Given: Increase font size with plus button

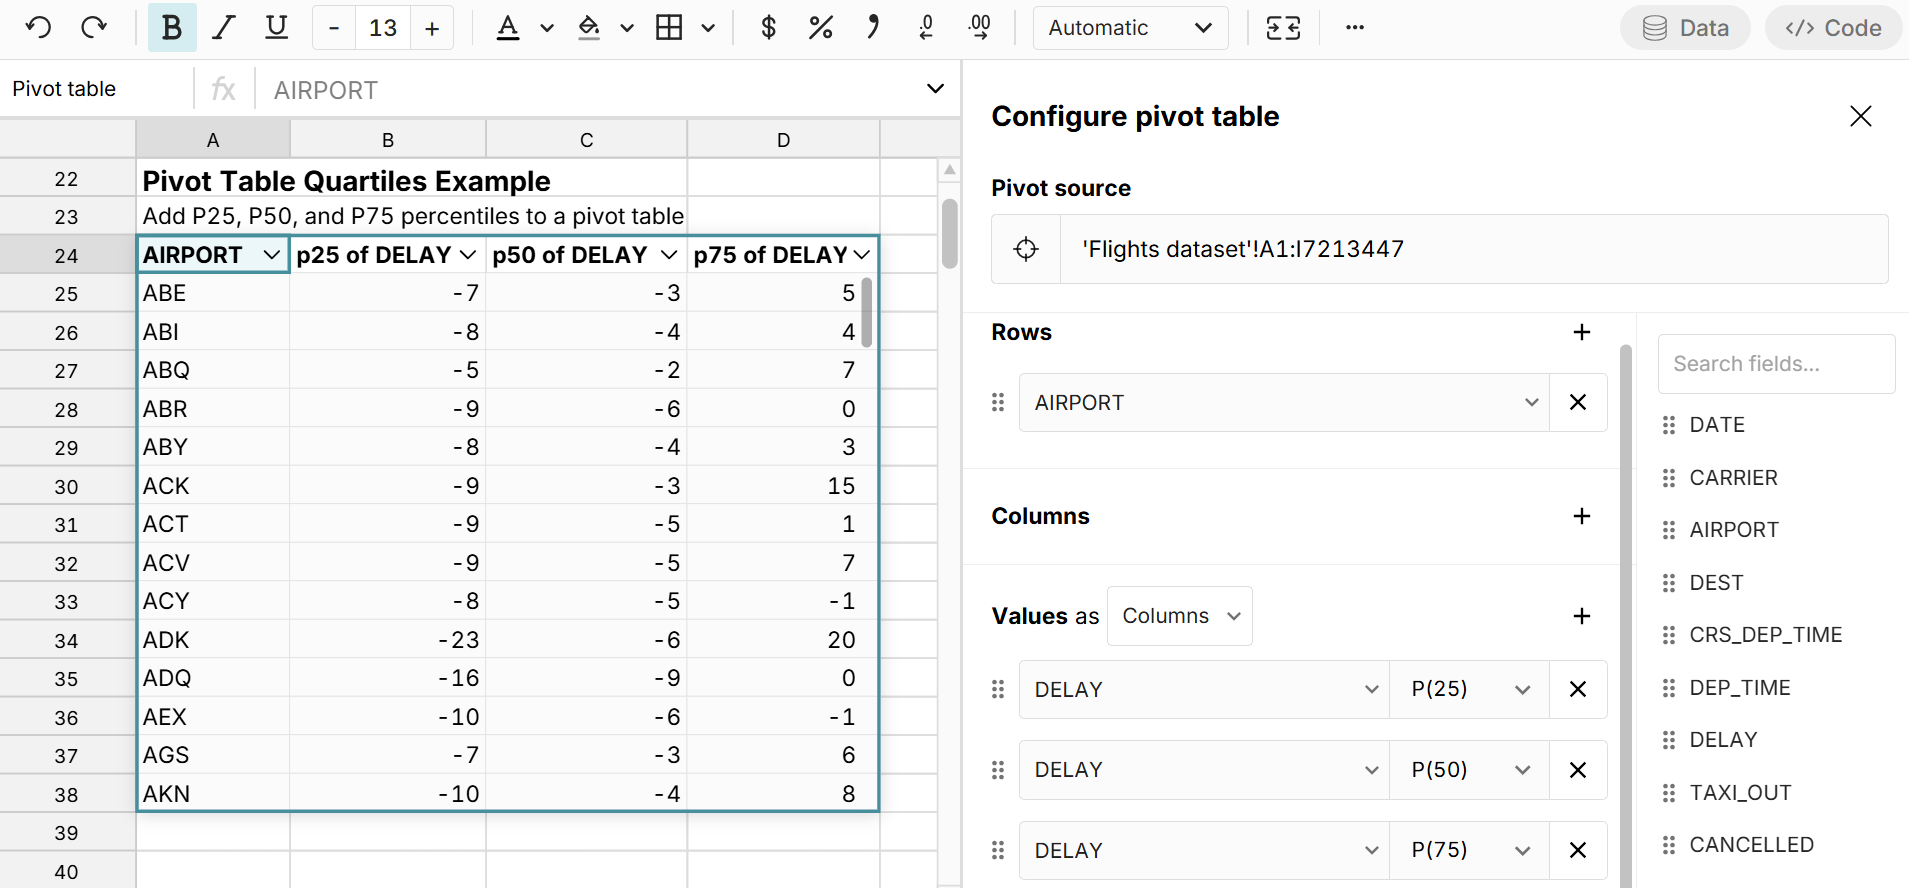Looking at the screenshot, I should pos(432,28).
